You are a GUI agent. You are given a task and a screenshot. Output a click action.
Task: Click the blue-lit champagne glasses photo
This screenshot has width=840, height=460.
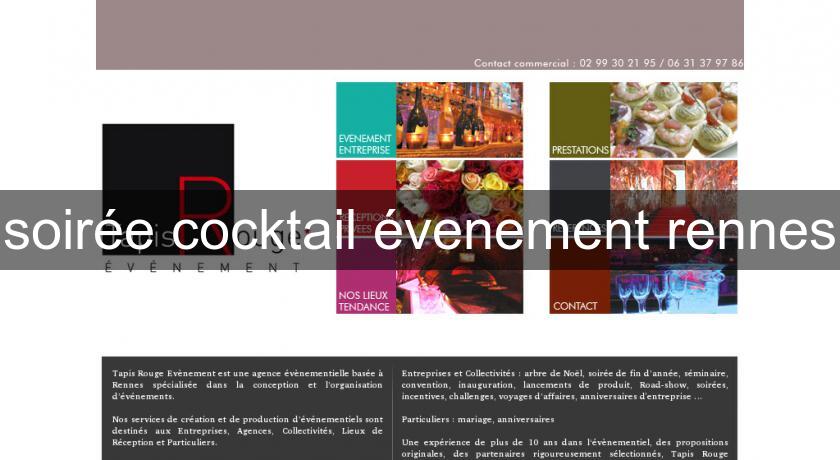673,276
